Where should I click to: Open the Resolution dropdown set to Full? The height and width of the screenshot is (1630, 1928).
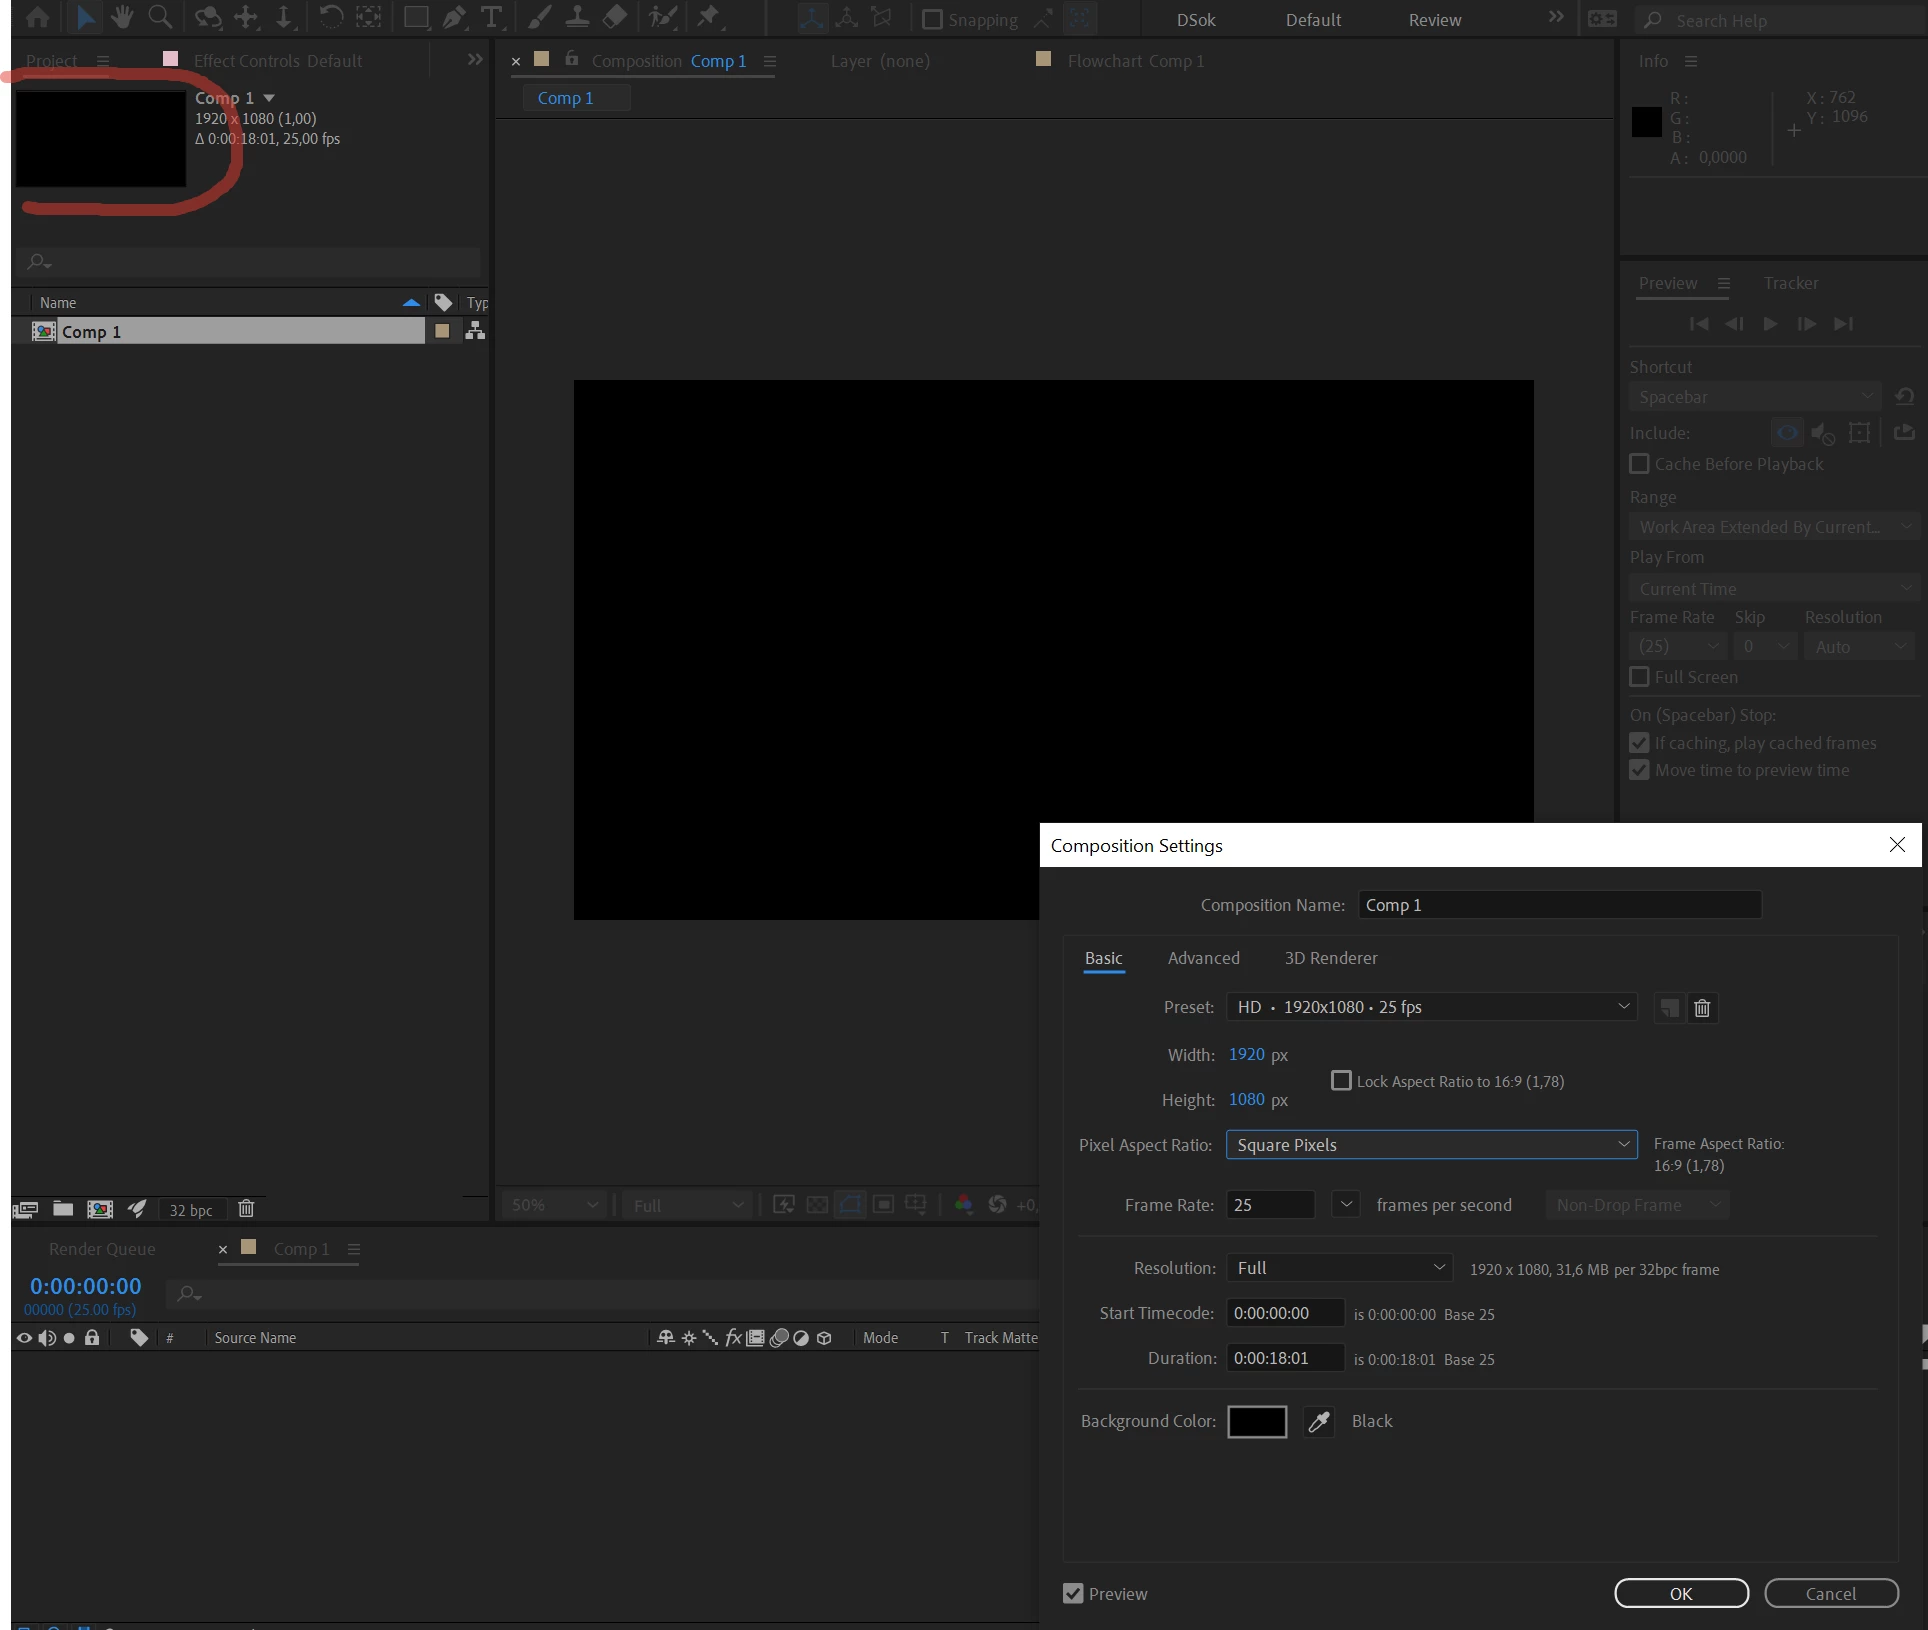point(1338,1268)
